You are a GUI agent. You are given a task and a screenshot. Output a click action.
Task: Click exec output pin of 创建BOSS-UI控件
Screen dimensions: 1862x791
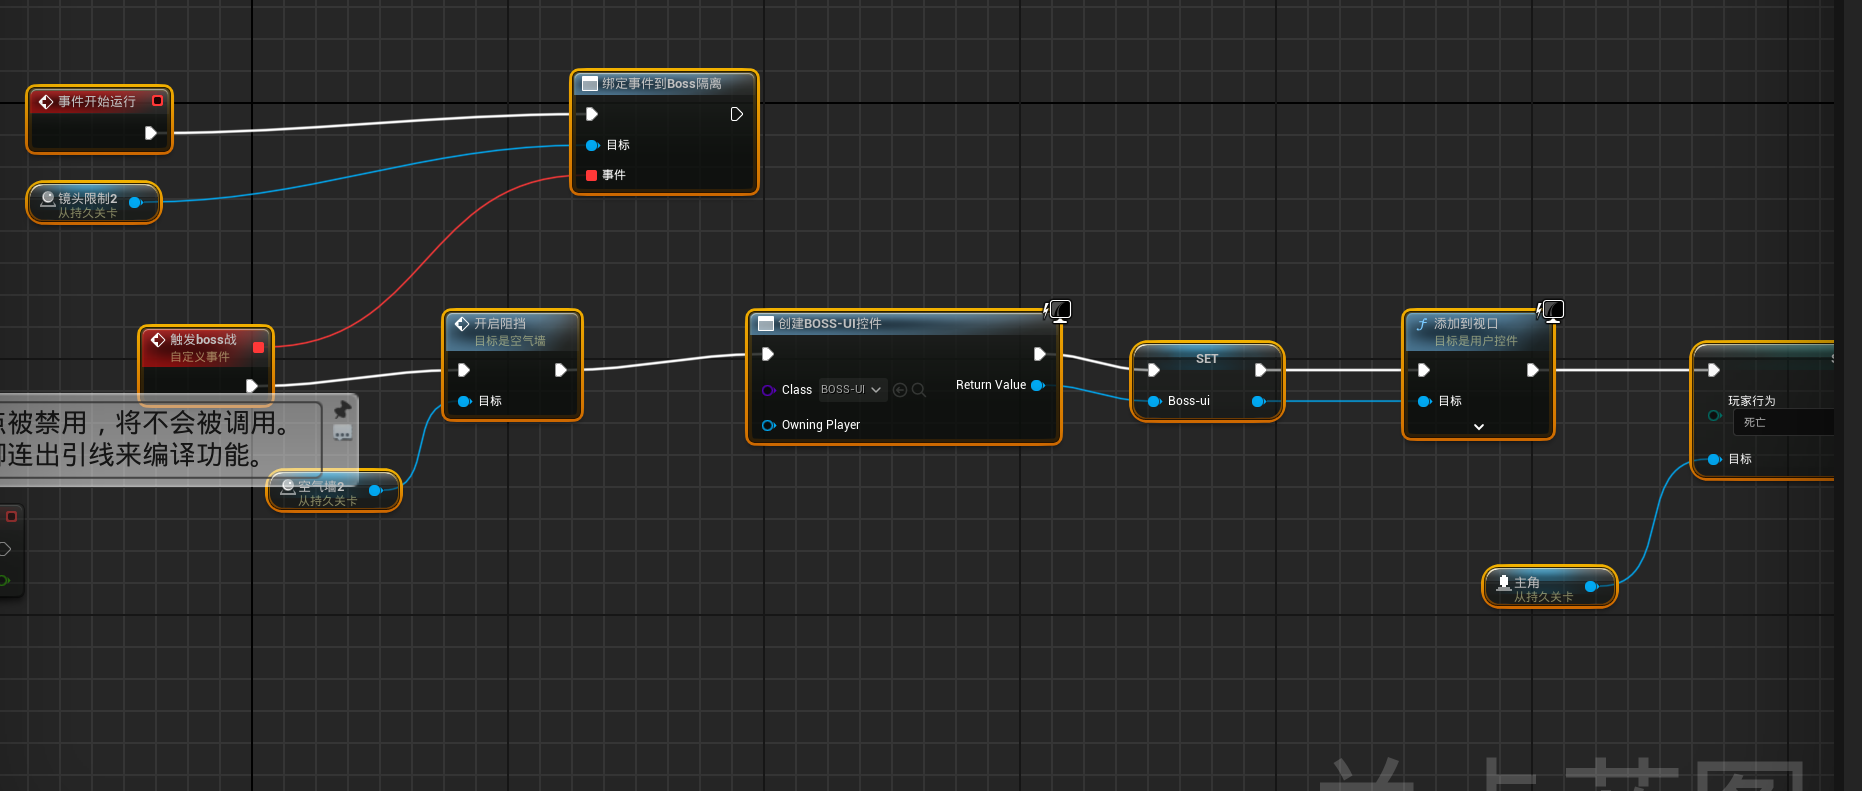1039,354
